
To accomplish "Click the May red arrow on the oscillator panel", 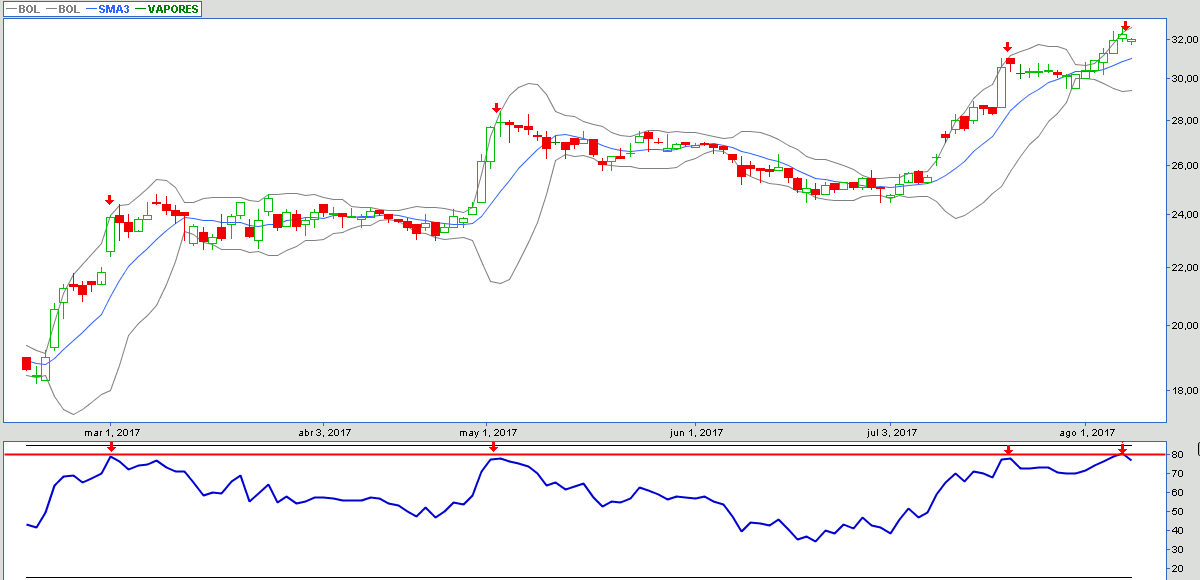I will 493,448.
